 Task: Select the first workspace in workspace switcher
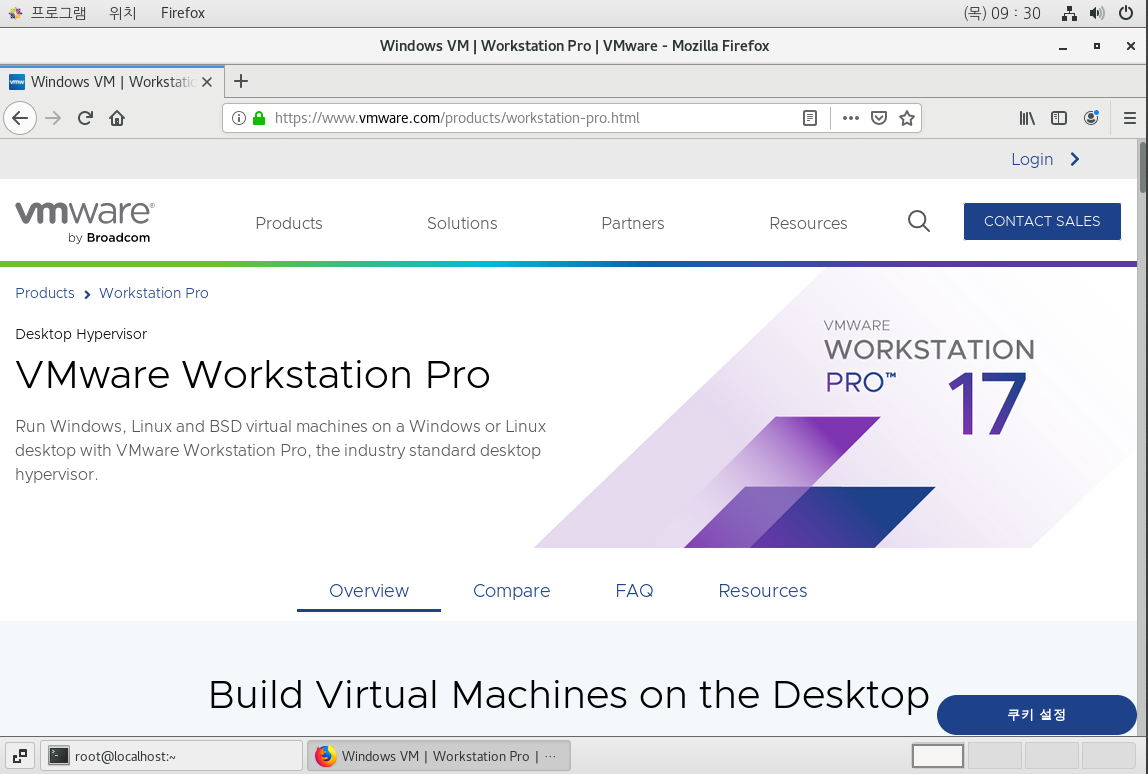938,756
